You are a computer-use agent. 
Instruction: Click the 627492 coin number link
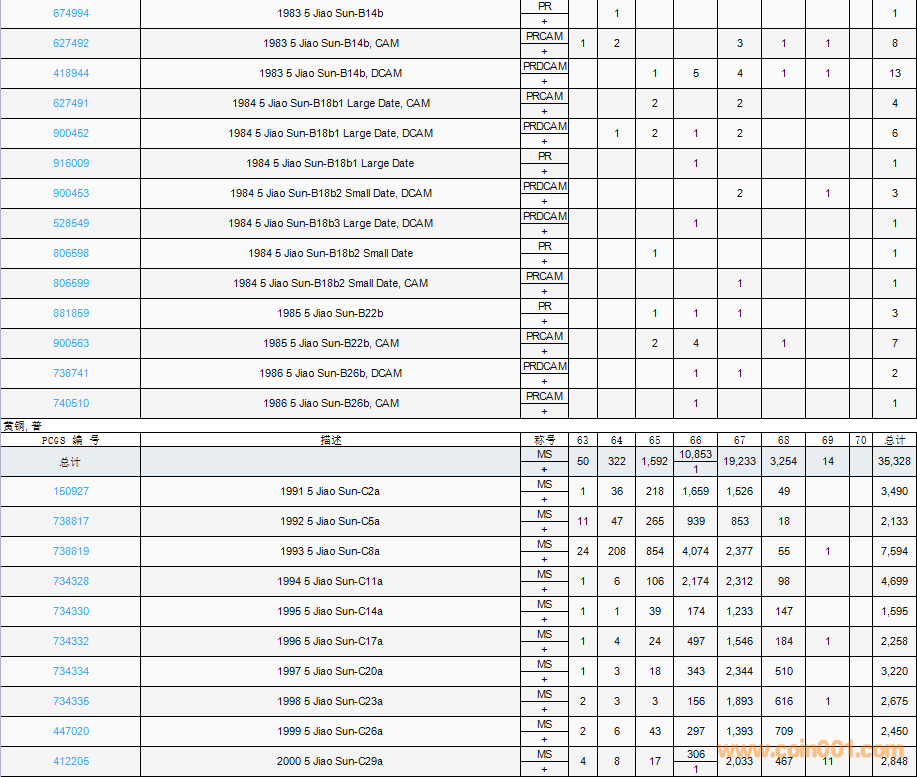71,43
